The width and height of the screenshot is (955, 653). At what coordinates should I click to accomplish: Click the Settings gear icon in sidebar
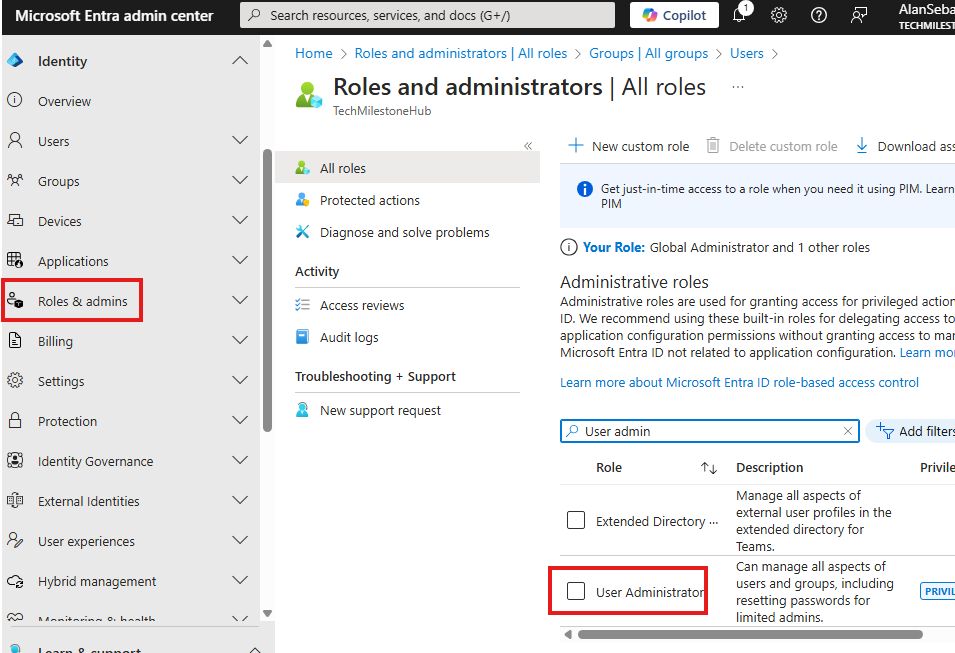click(15, 381)
